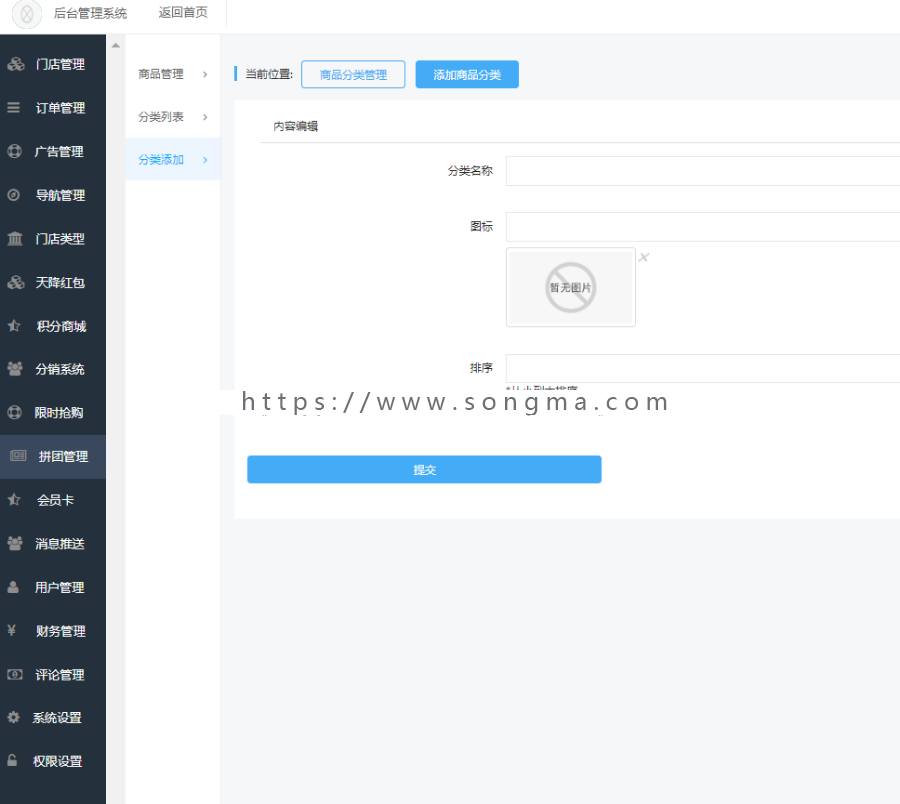Click the 评论管理 money icon

(15, 674)
